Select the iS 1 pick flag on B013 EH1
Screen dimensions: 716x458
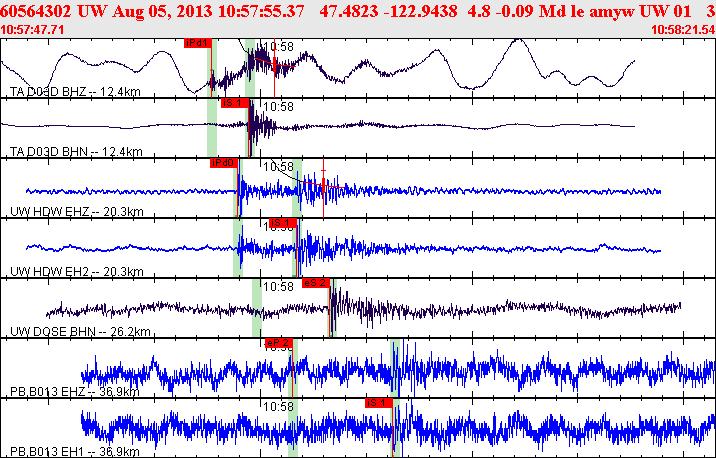coord(379,403)
